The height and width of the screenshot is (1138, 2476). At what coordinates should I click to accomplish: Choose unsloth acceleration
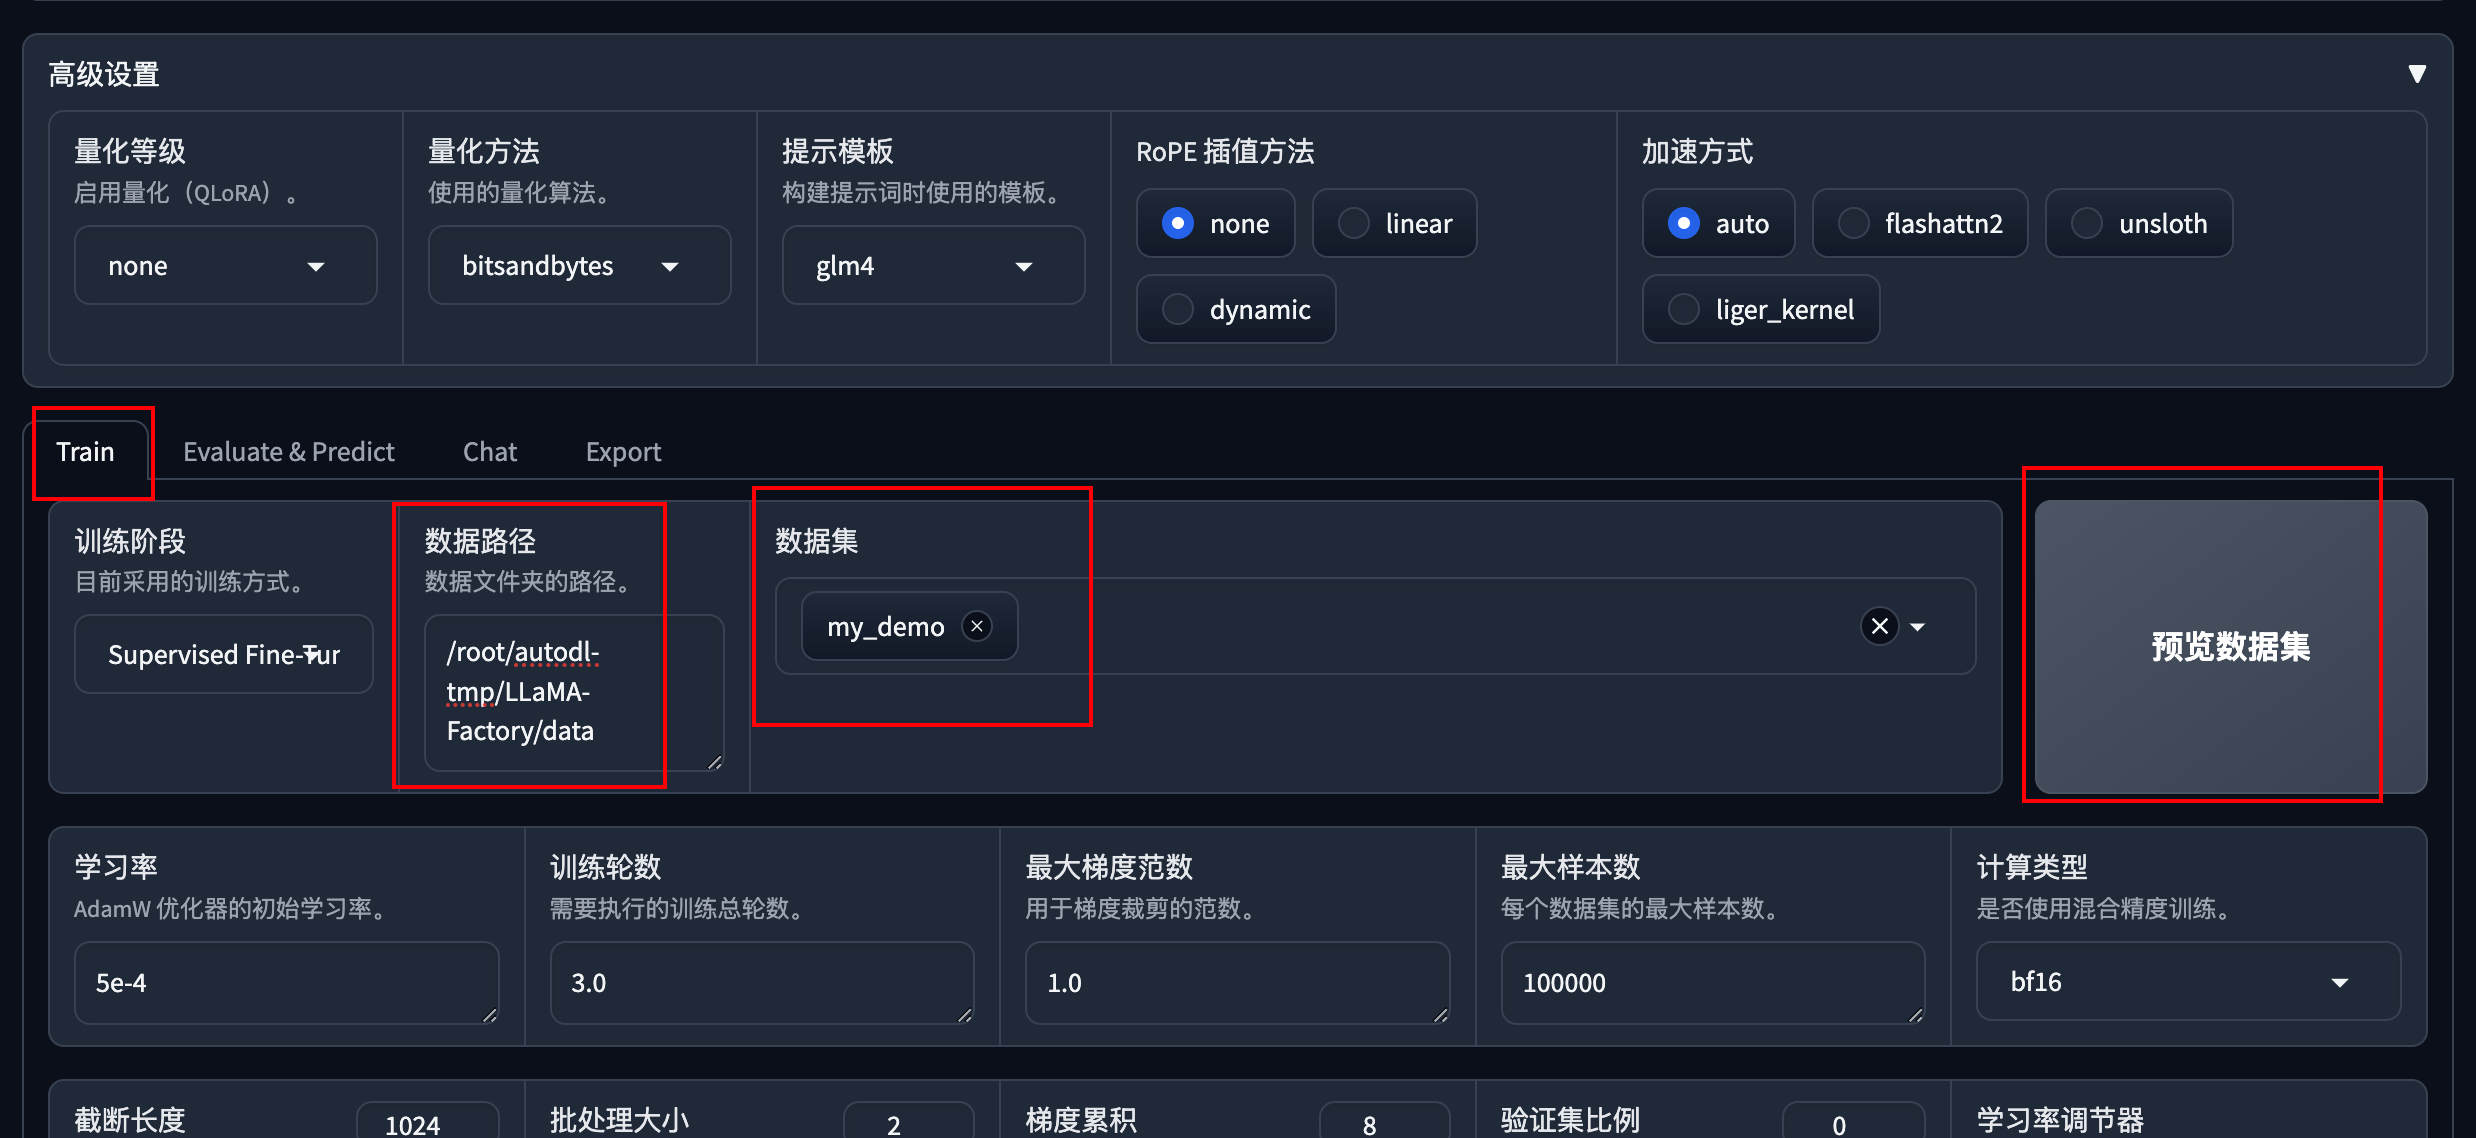click(2139, 223)
